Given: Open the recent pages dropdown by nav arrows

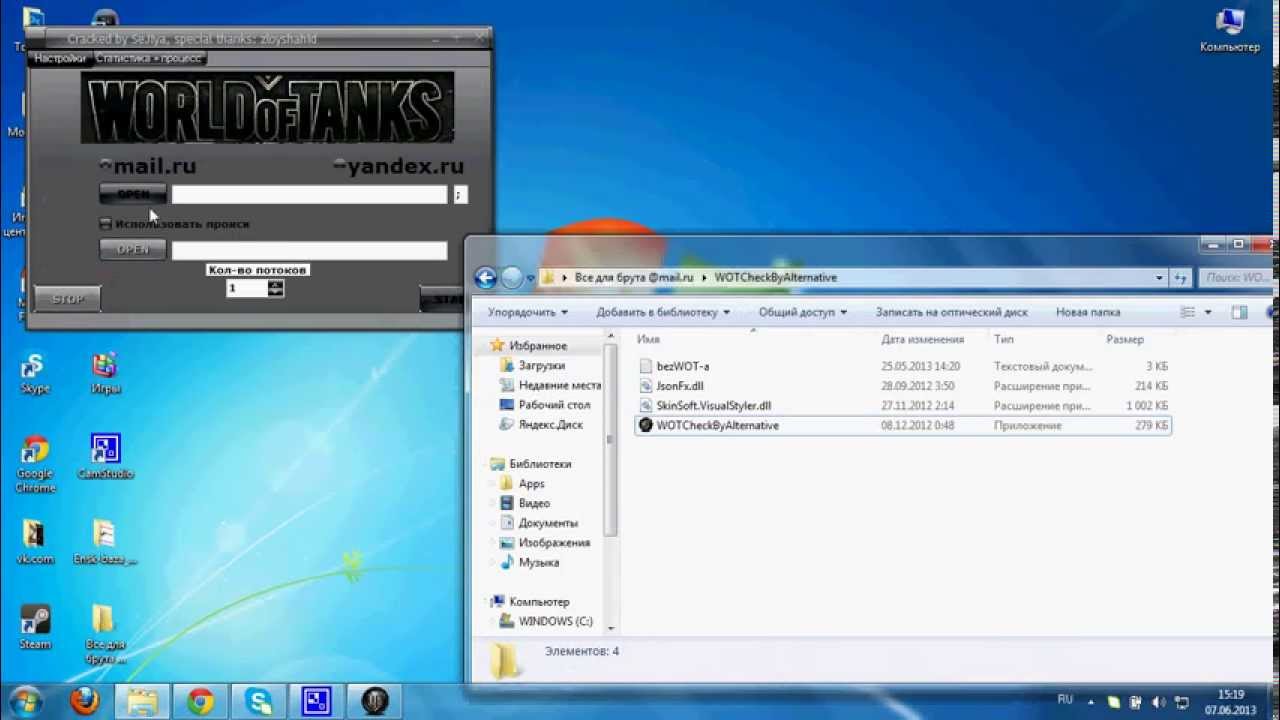Looking at the screenshot, I should [x=530, y=278].
